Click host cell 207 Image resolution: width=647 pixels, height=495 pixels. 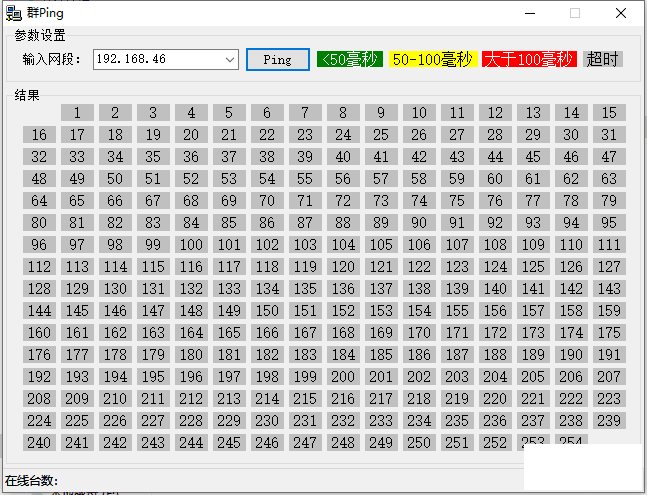(x=609, y=377)
